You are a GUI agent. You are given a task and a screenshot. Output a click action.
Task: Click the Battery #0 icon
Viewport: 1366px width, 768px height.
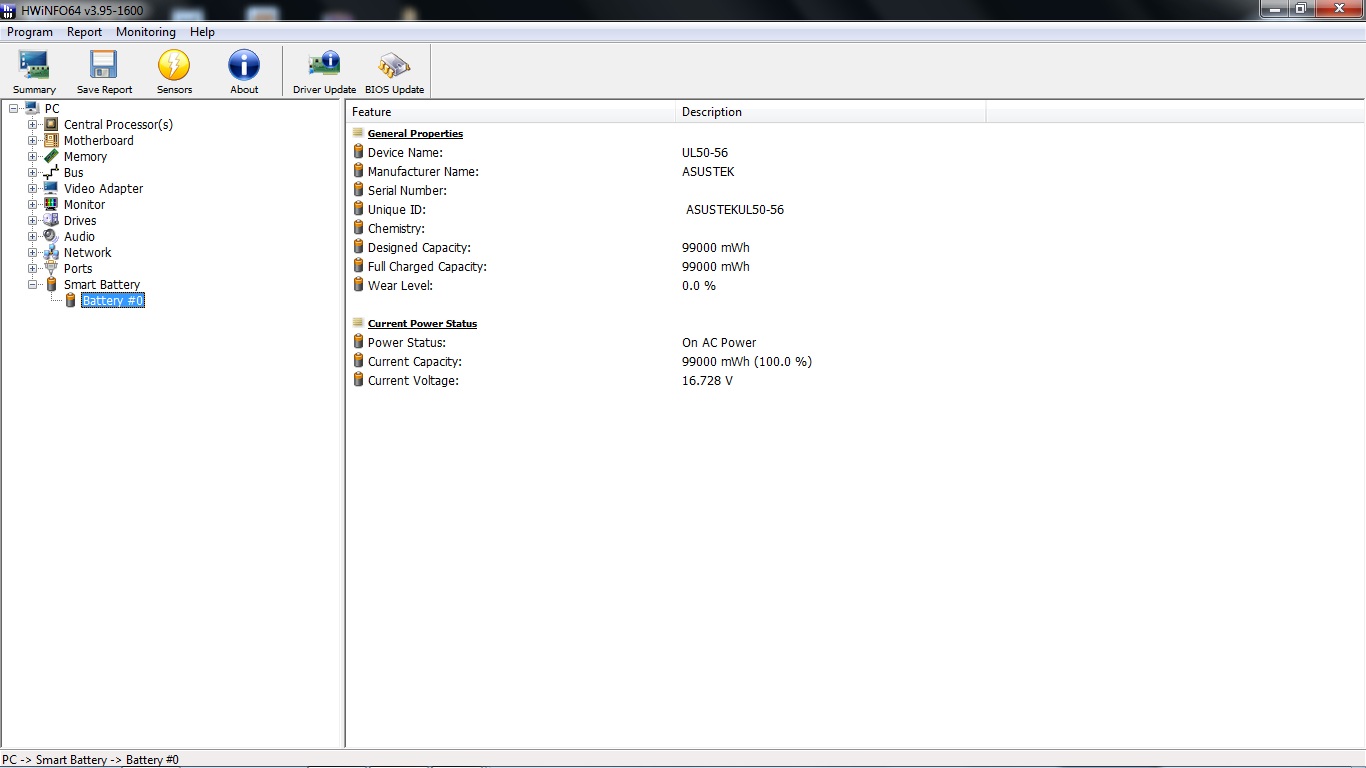[70, 300]
